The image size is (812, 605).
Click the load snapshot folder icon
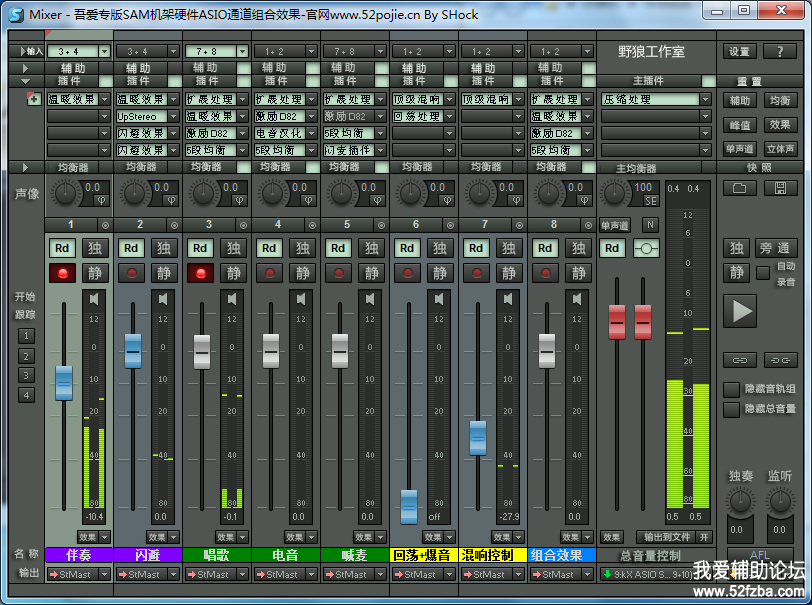tap(739, 187)
